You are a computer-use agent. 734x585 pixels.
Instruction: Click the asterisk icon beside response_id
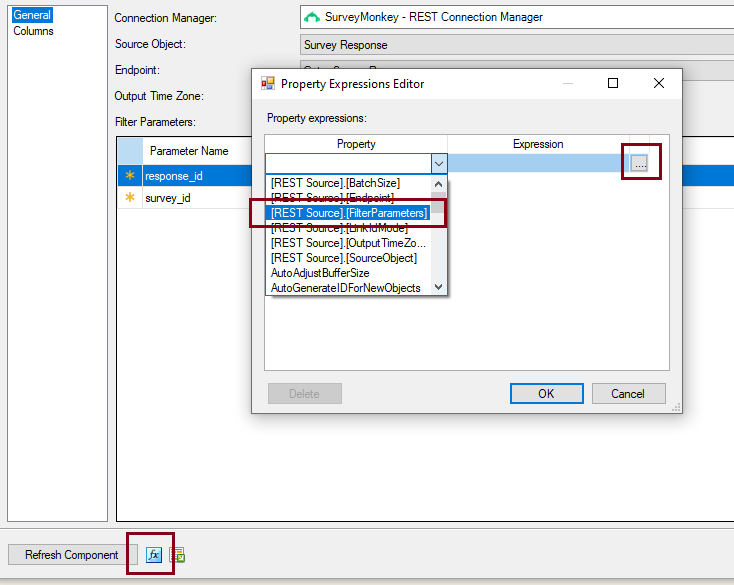click(x=129, y=176)
